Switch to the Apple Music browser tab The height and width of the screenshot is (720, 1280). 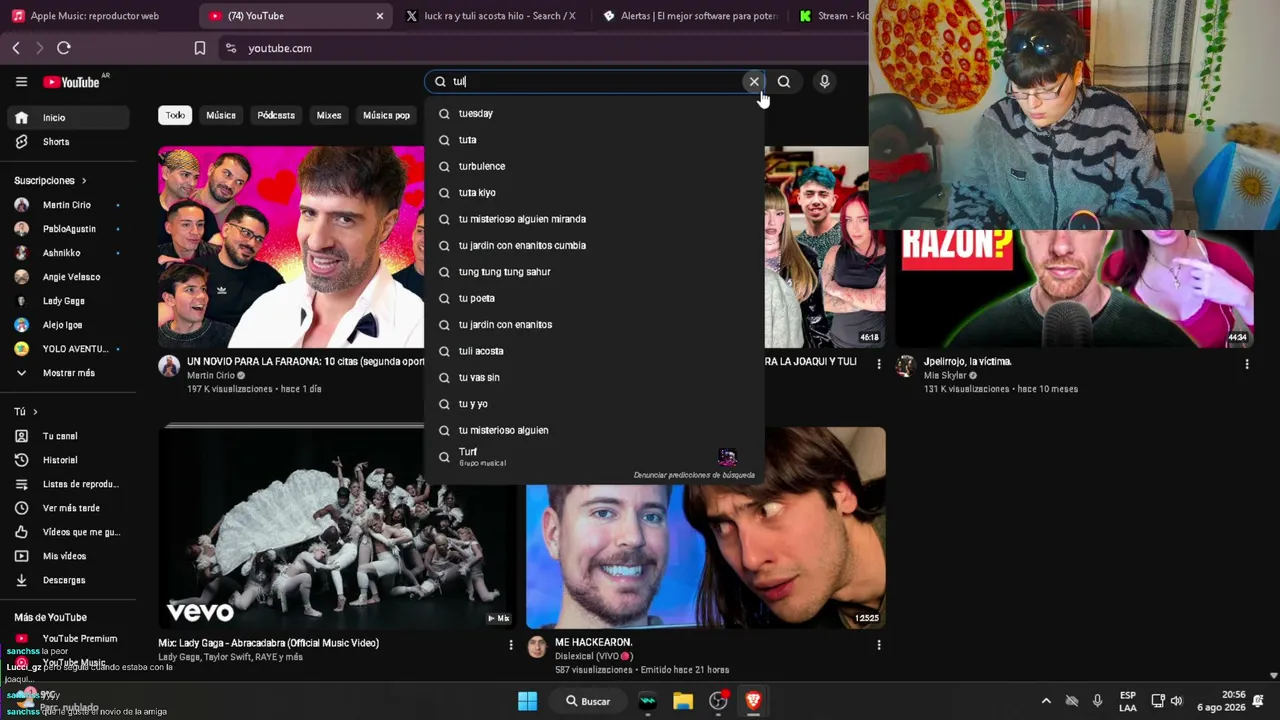click(x=95, y=16)
